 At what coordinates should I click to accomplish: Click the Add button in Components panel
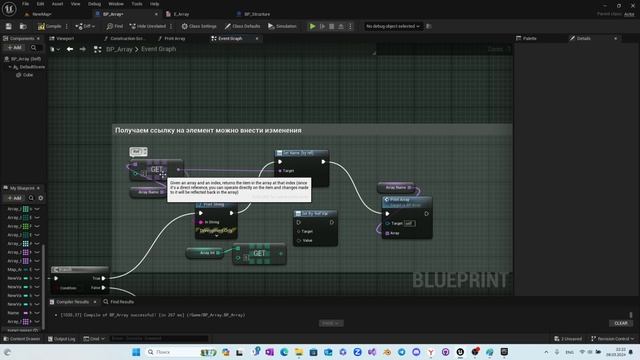coord(14,48)
